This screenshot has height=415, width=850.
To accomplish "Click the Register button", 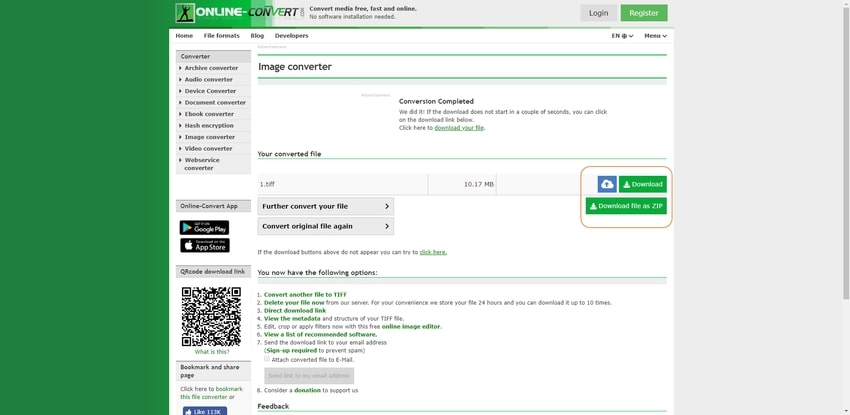I will point(643,13).
